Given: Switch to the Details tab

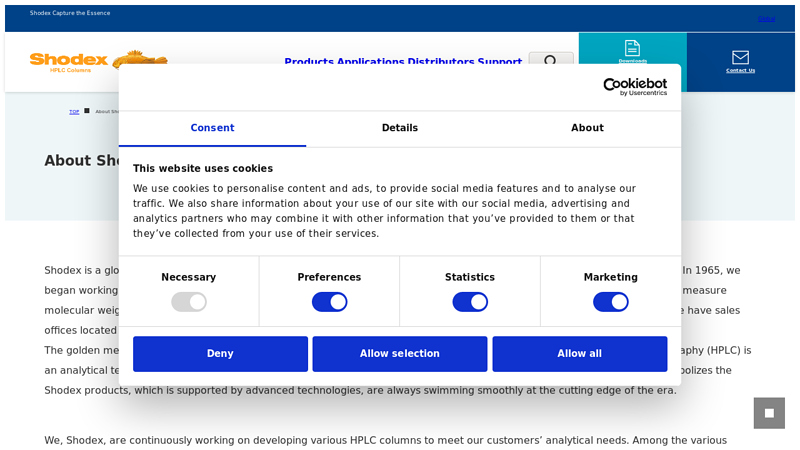Looking at the screenshot, I should click(400, 128).
